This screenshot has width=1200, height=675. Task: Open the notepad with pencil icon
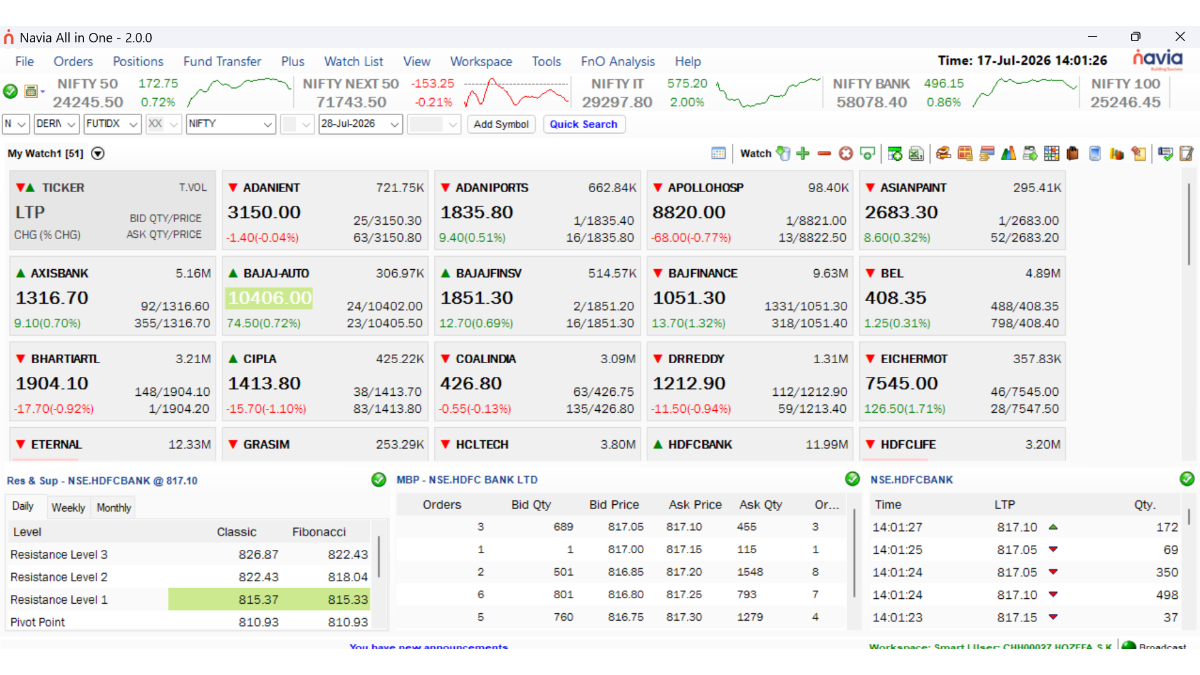(x=1187, y=153)
